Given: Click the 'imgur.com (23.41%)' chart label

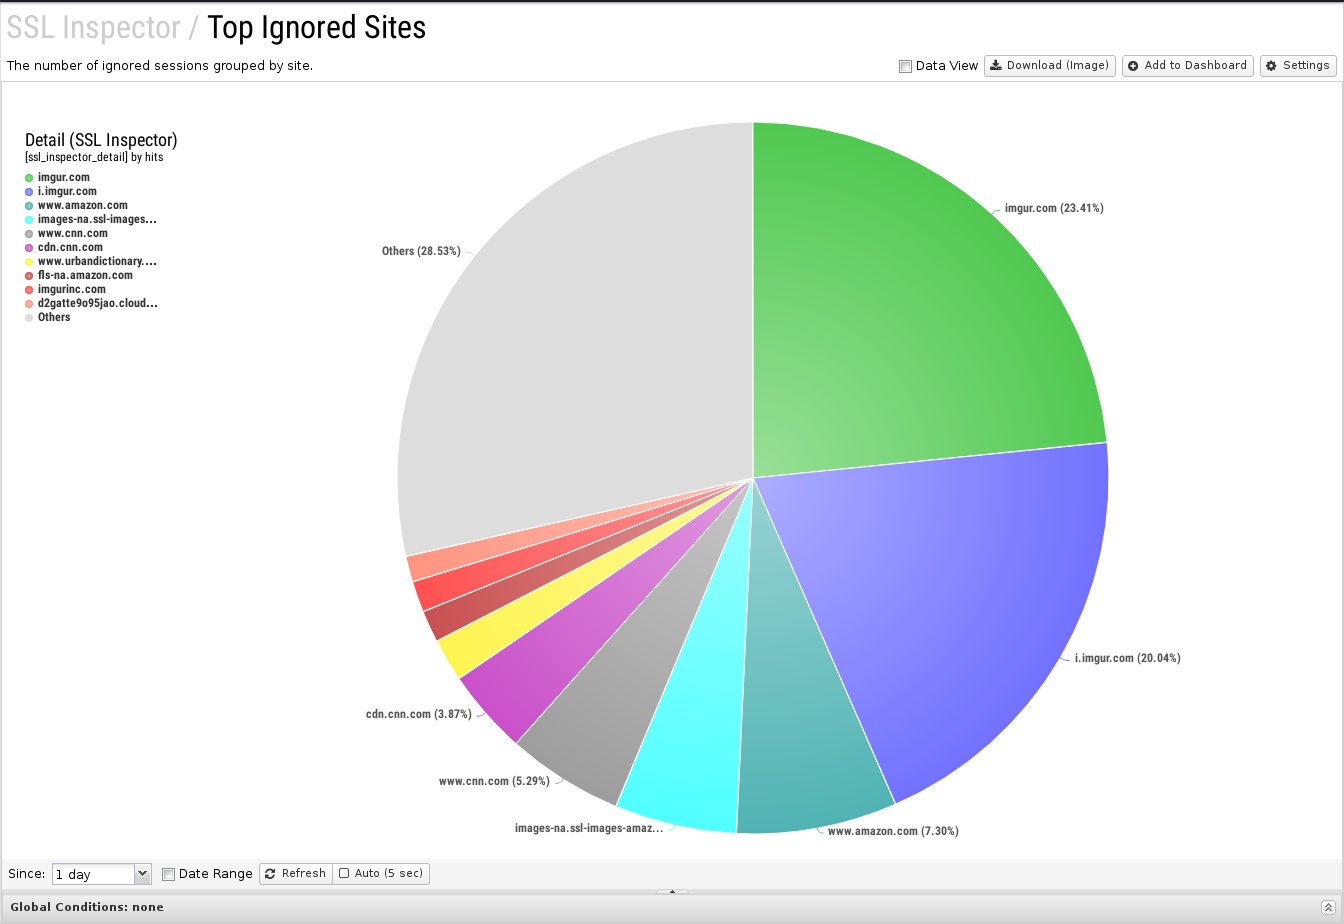Looking at the screenshot, I should (1054, 208).
